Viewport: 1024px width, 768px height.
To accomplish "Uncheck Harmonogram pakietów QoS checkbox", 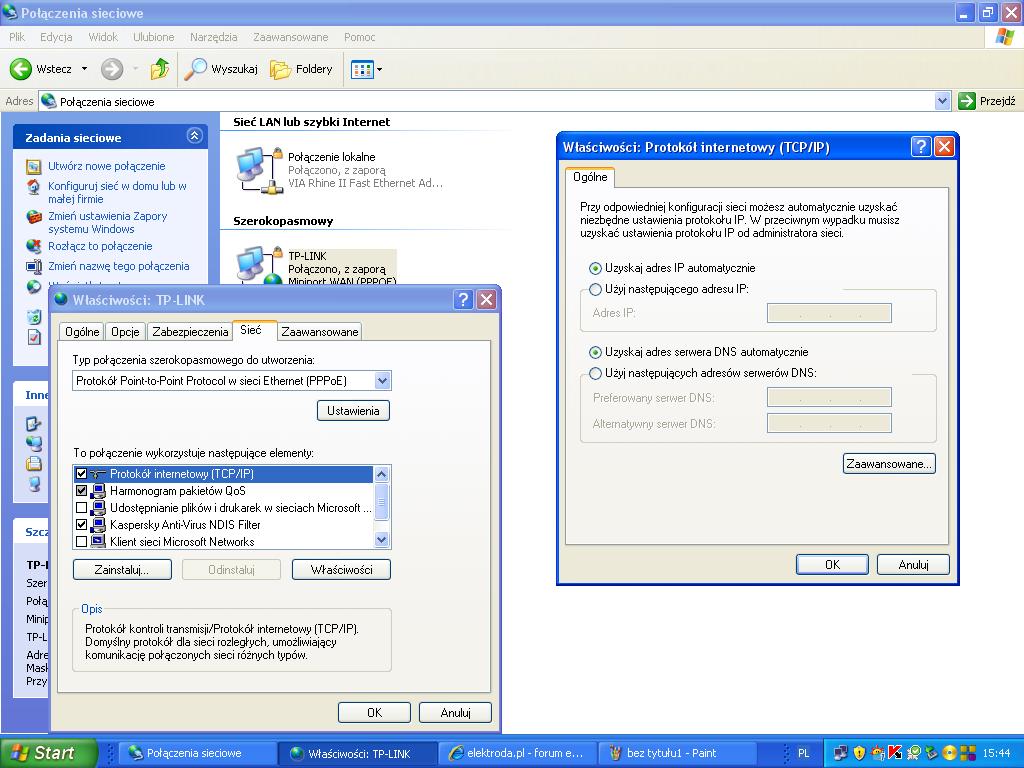I will 82,491.
